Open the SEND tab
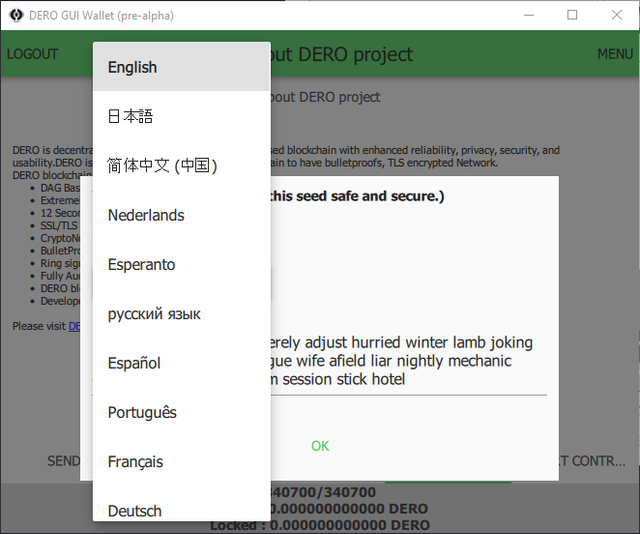Image resolution: width=640 pixels, height=534 pixels. (x=63, y=461)
